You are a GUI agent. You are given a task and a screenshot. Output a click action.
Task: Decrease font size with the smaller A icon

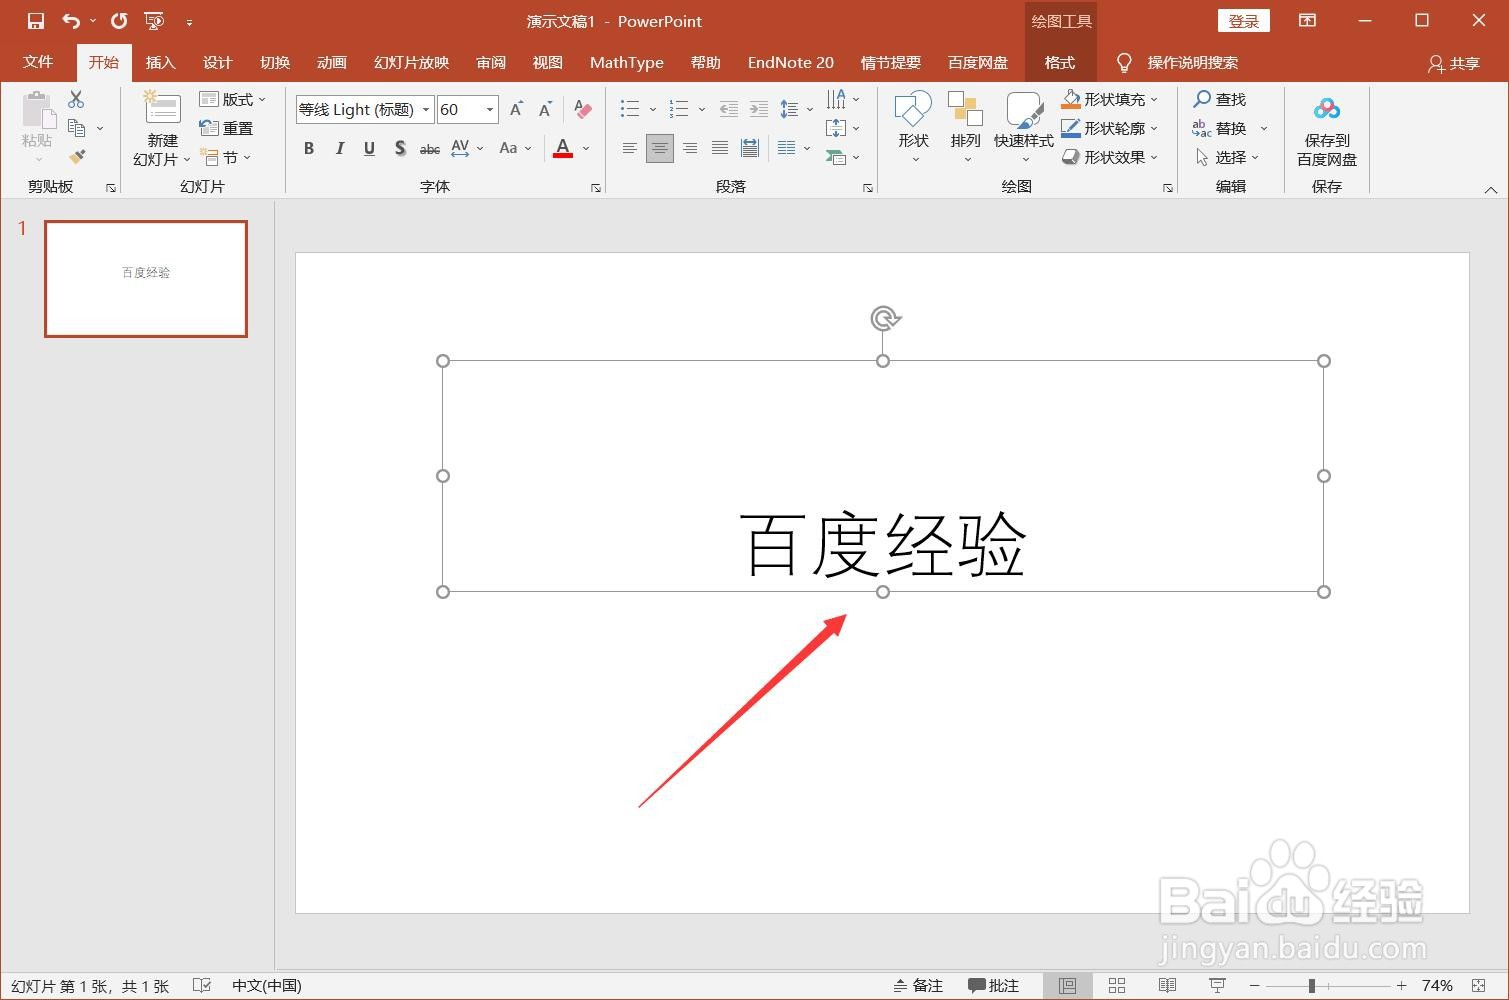click(545, 110)
